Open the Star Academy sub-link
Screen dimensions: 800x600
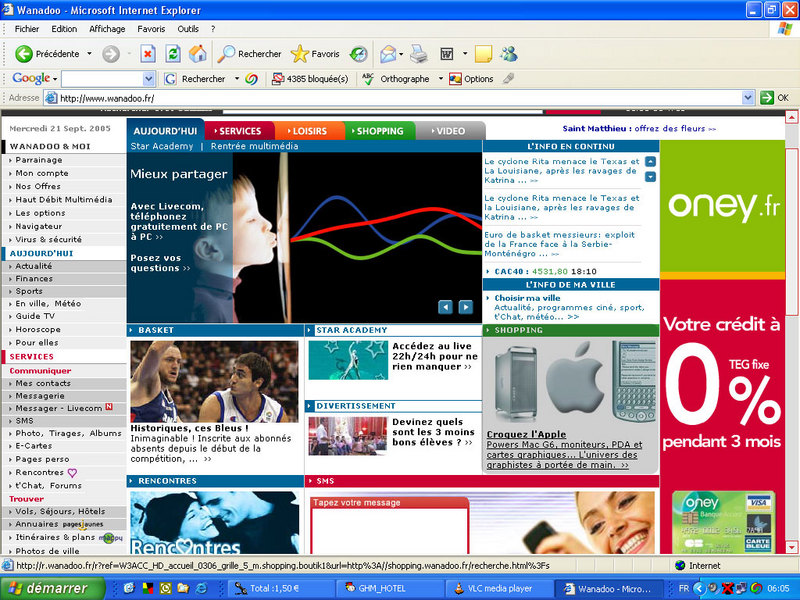click(162, 146)
